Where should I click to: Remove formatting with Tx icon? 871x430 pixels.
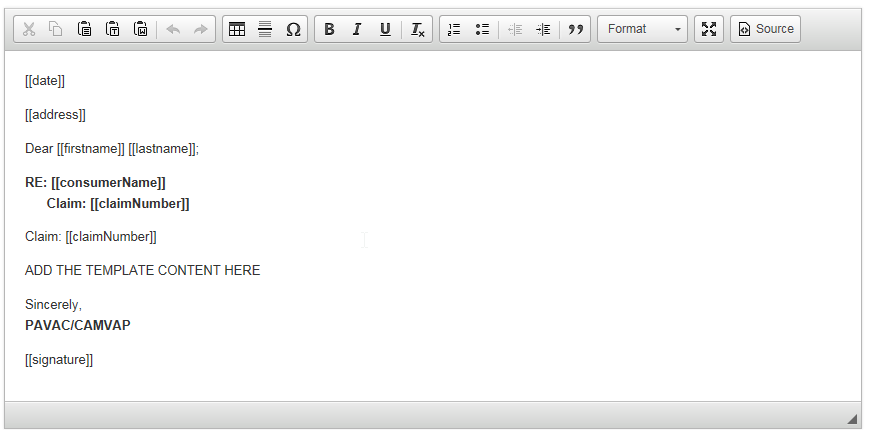pos(418,29)
